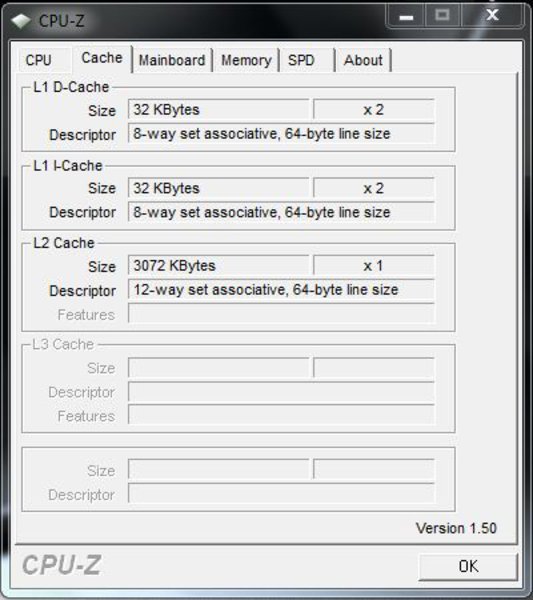Click the empty L3 Cache Descriptor field

pos(281,392)
